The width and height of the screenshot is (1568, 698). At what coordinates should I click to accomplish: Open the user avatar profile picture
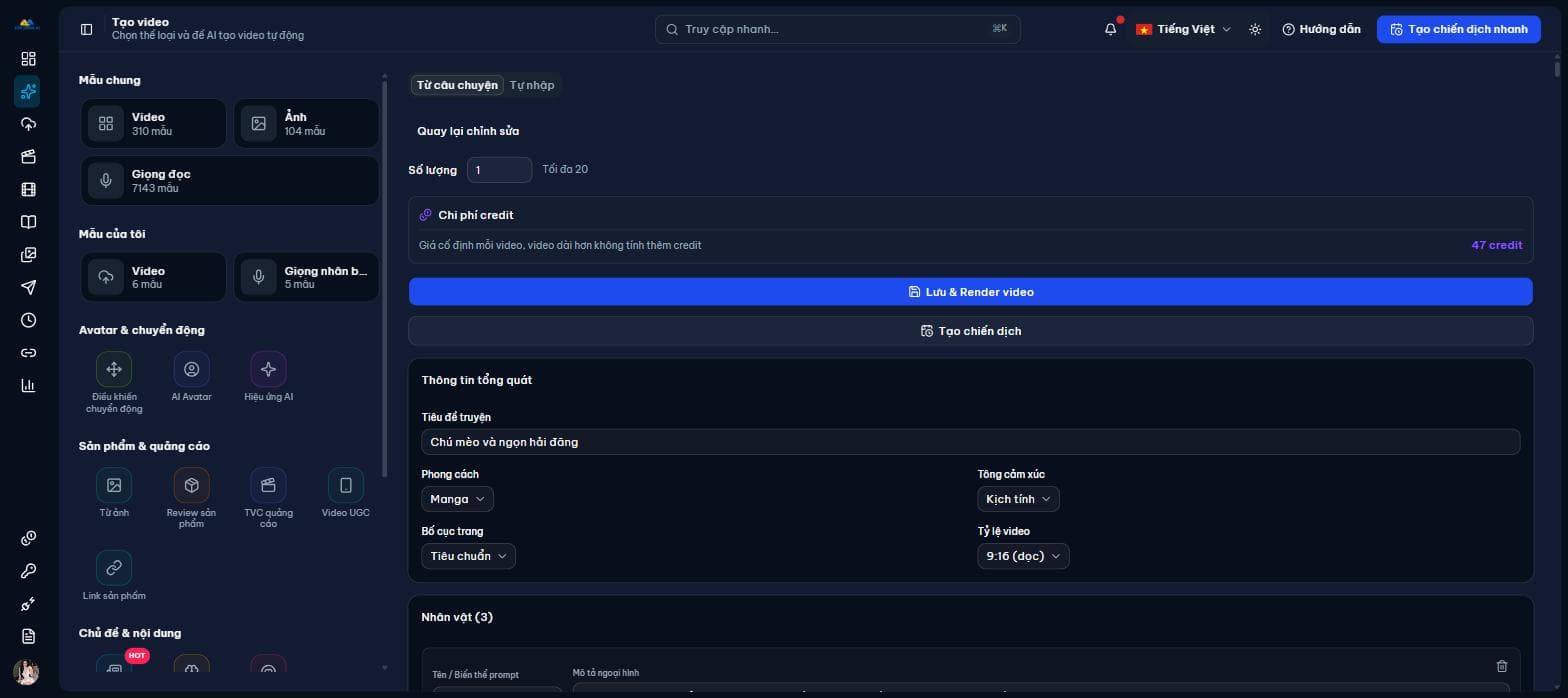(x=26, y=672)
